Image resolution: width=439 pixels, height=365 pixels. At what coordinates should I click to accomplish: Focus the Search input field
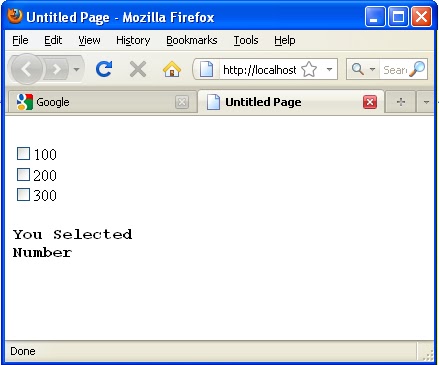click(x=395, y=70)
